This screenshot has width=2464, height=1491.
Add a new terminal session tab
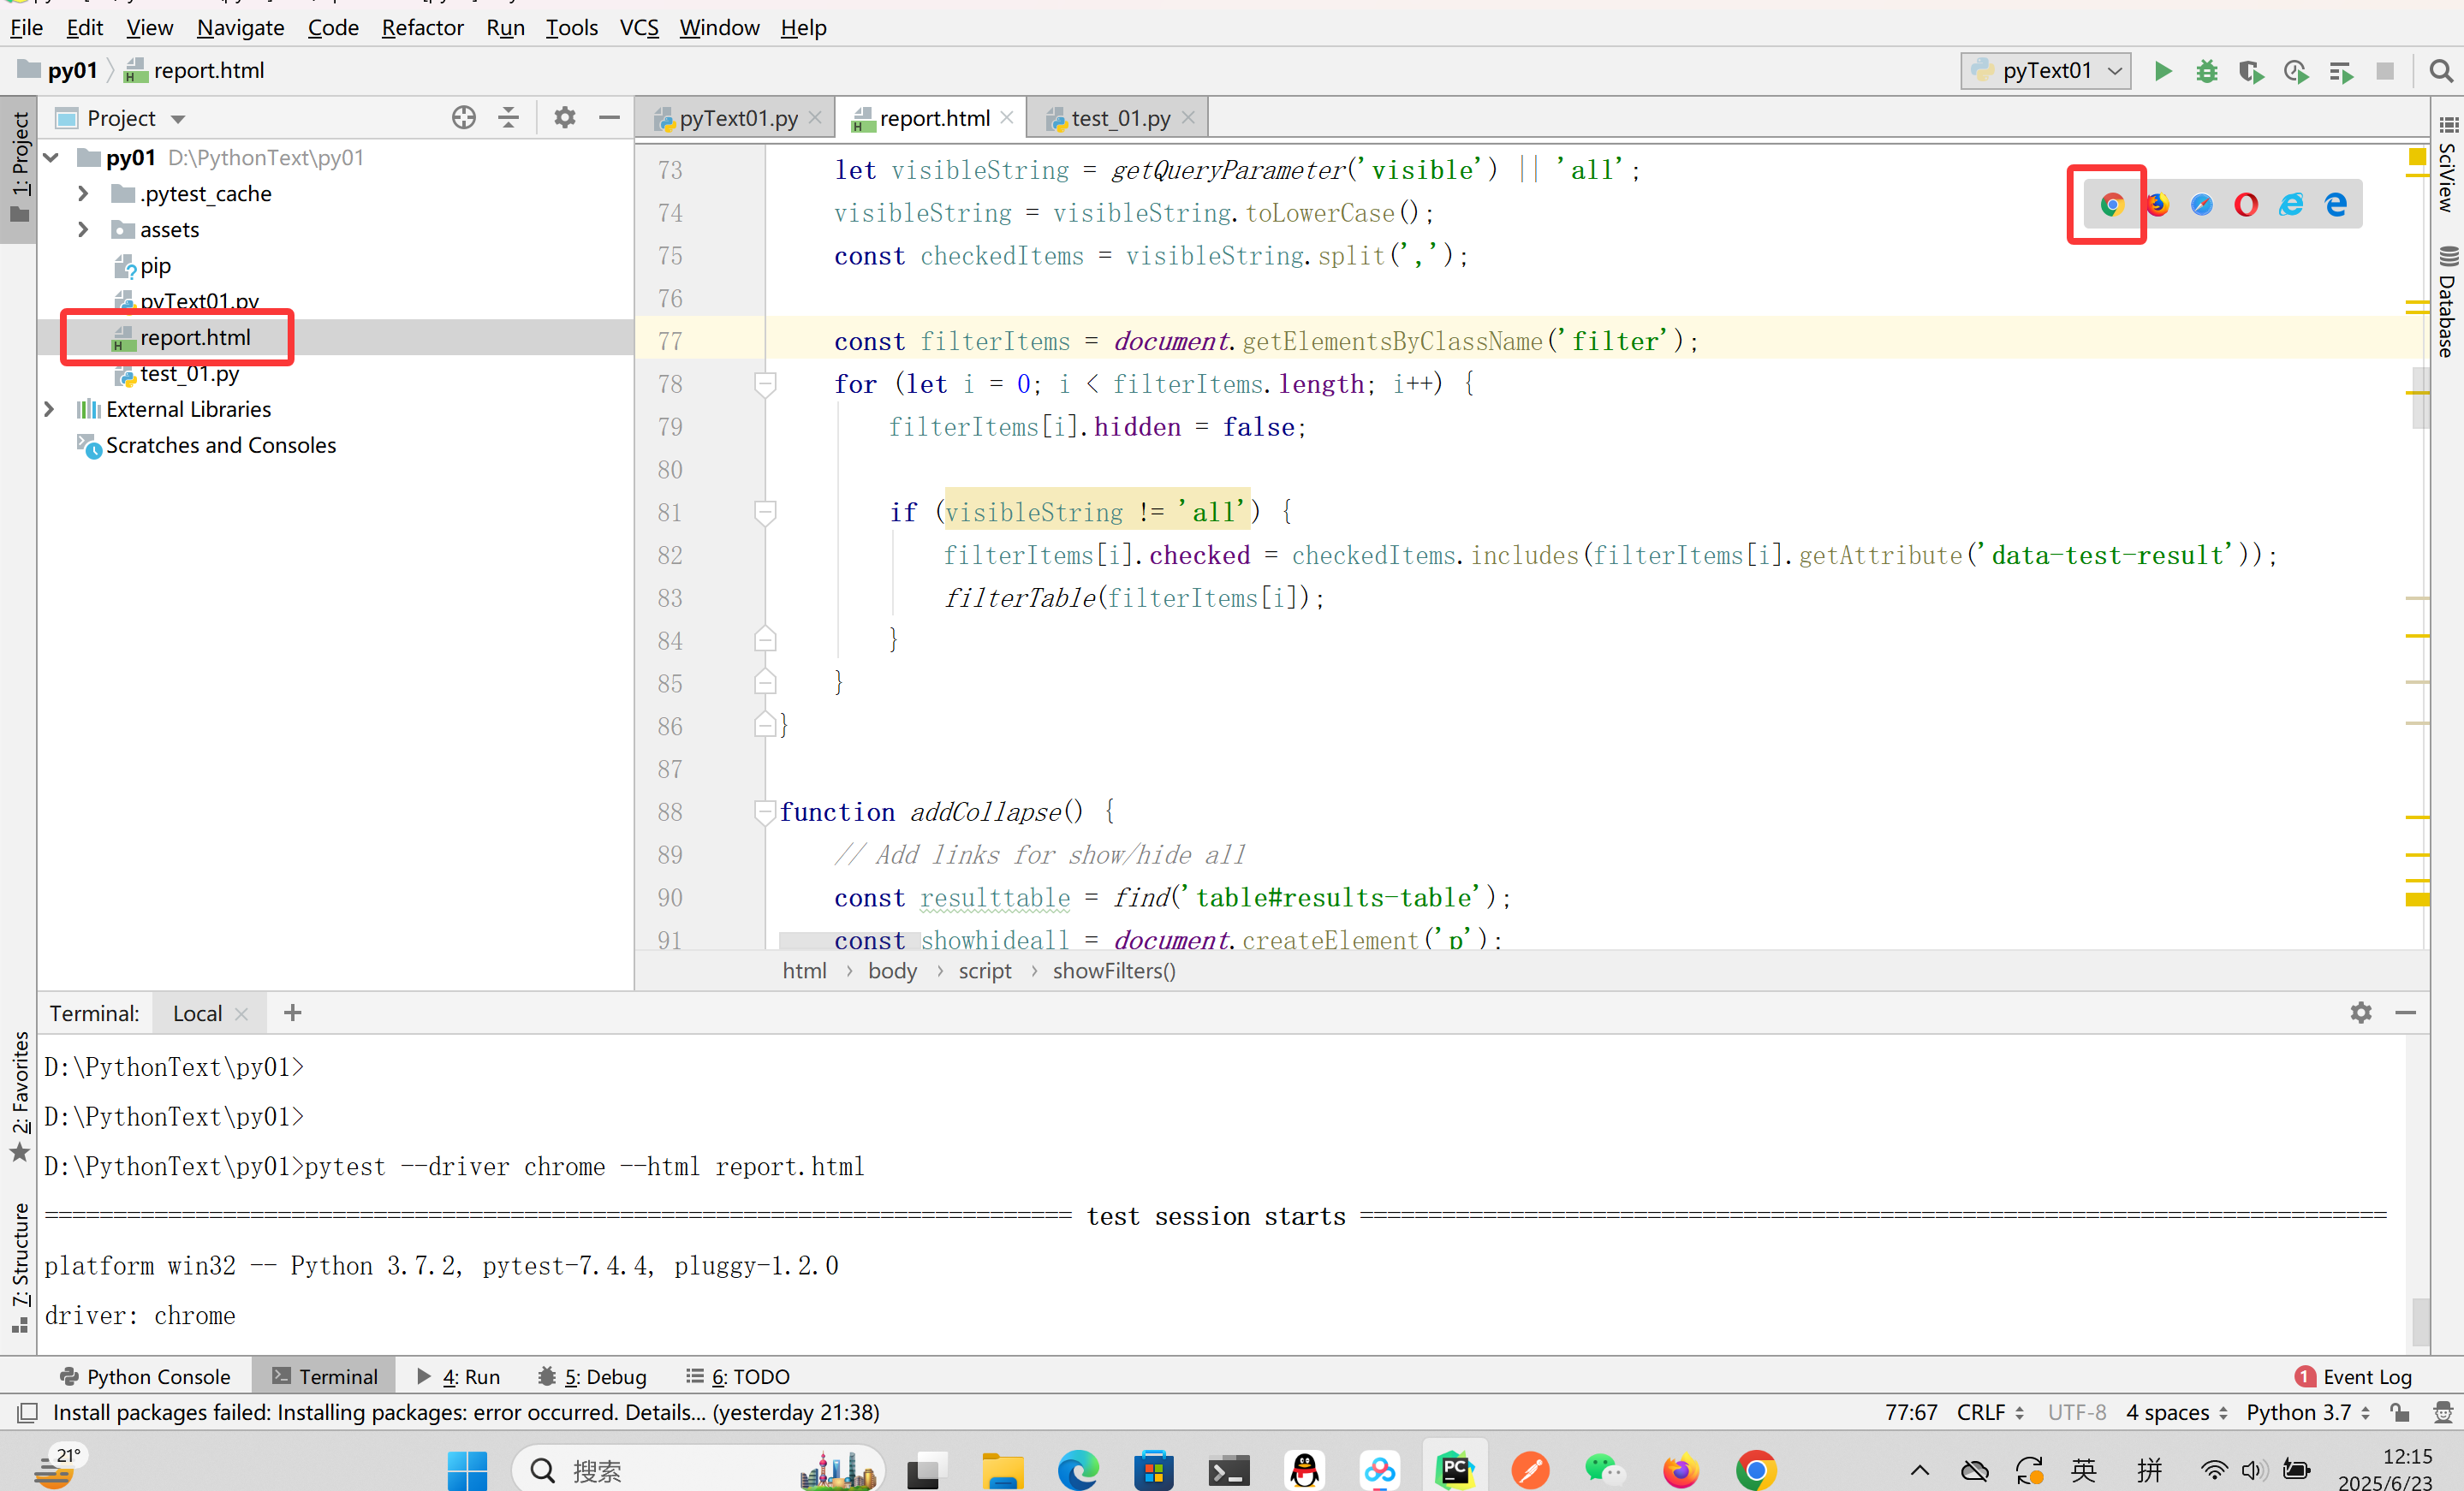[x=292, y=1013]
